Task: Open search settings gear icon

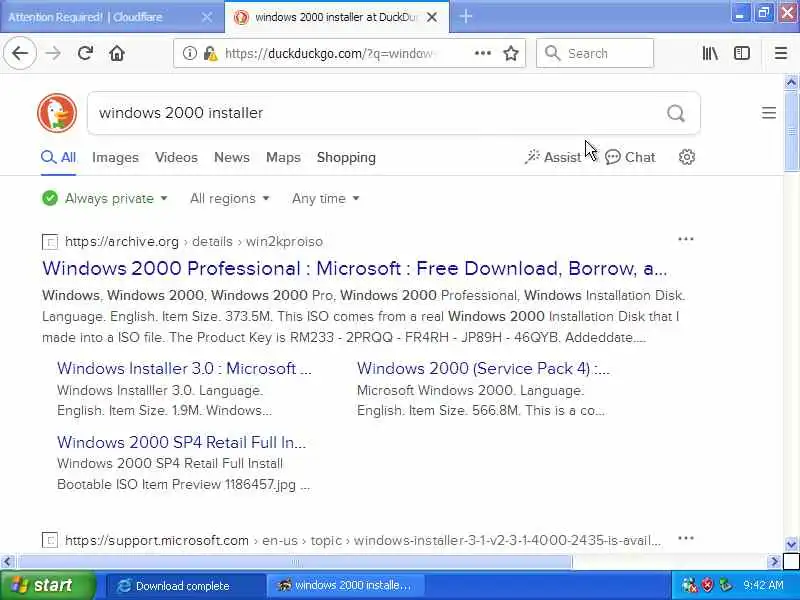Action: tap(687, 157)
